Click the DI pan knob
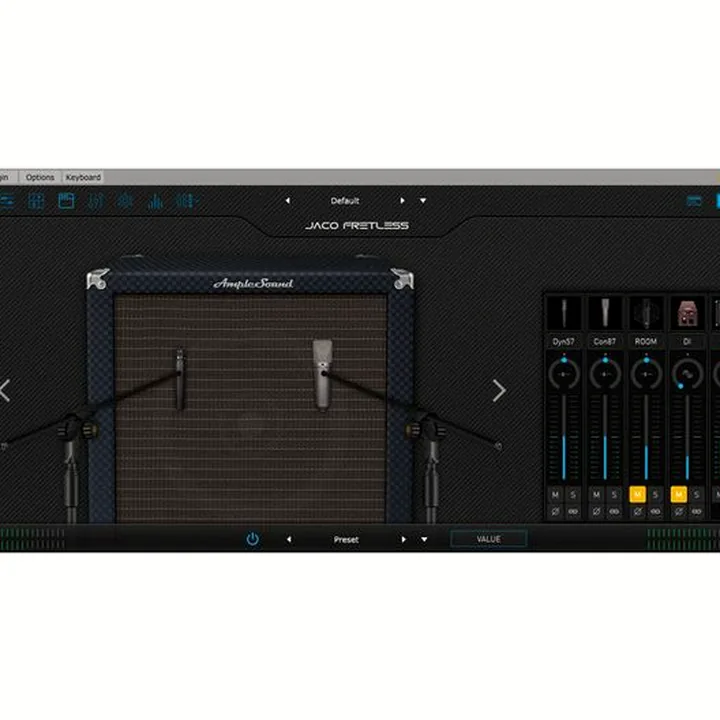Image resolution: width=720 pixels, height=720 pixels. click(687, 374)
